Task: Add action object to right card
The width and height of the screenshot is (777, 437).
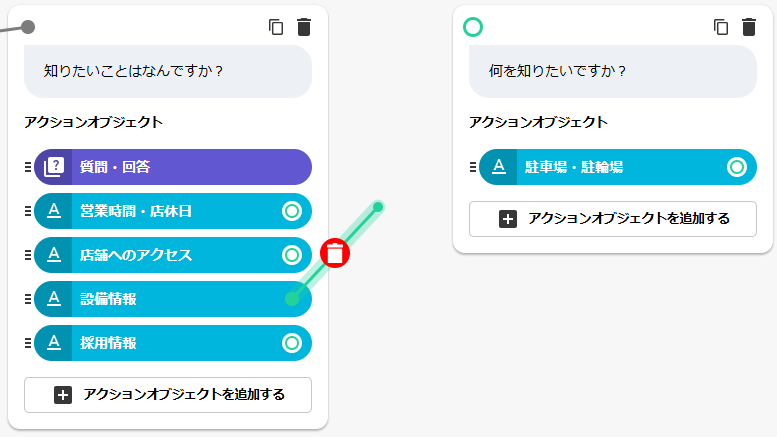Action: click(613, 219)
